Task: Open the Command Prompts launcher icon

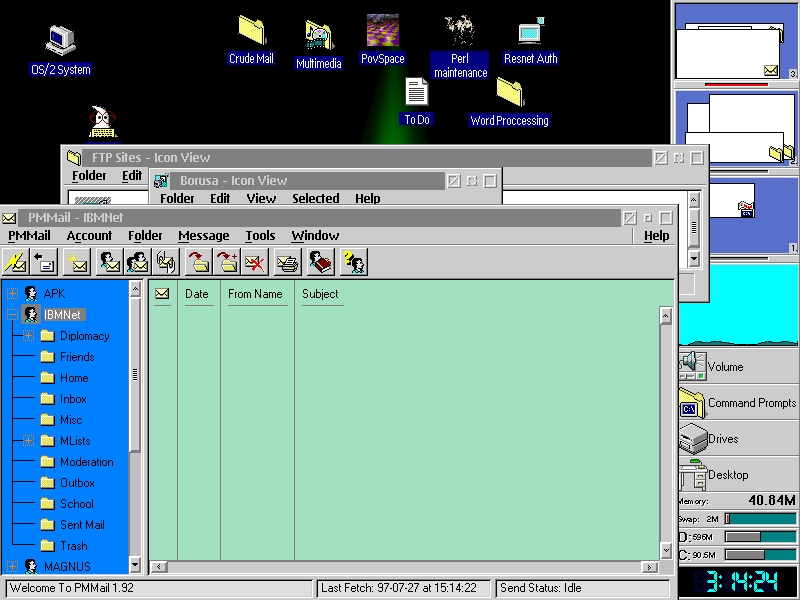Action: [x=692, y=403]
